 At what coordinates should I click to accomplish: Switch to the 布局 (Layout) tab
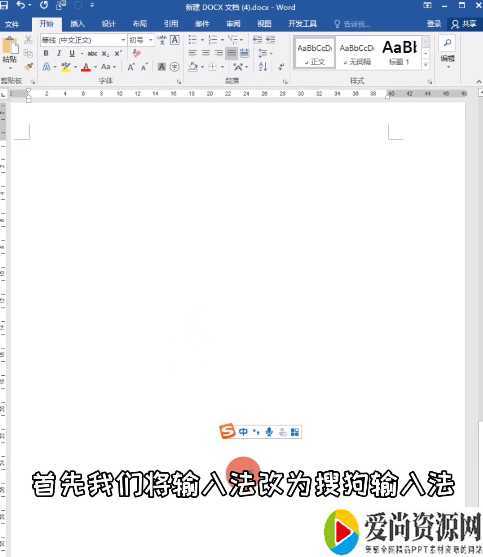tap(140, 24)
